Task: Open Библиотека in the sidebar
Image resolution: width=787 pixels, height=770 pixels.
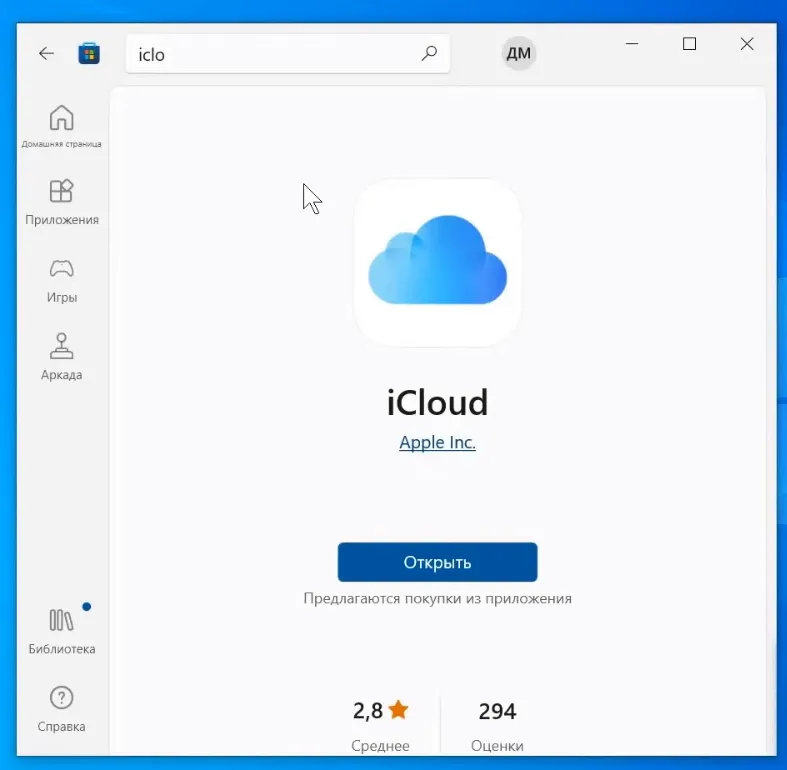Action: [x=61, y=631]
